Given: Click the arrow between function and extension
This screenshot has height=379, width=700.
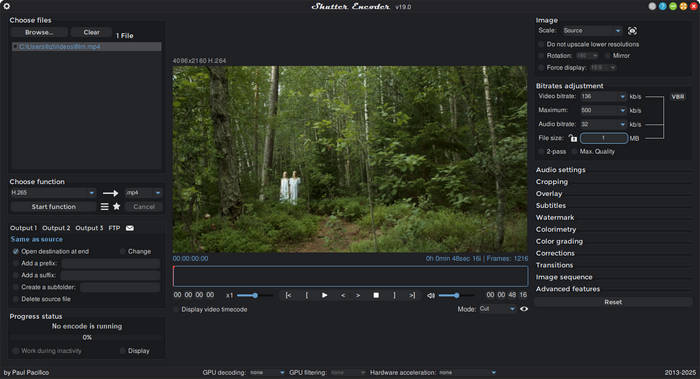Looking at the screenshot, I should coord(110,193).
